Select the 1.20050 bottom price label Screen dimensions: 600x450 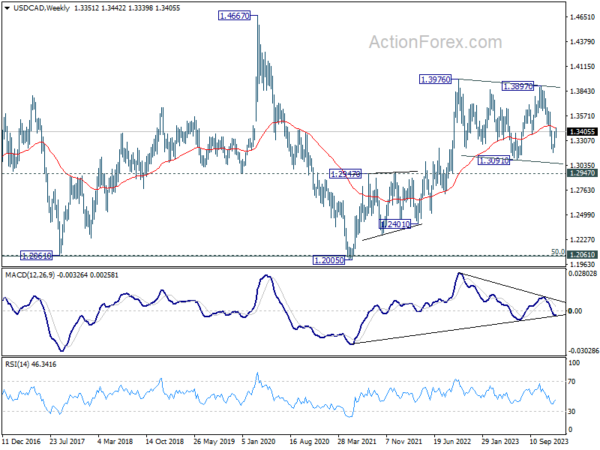click(329, 261)
